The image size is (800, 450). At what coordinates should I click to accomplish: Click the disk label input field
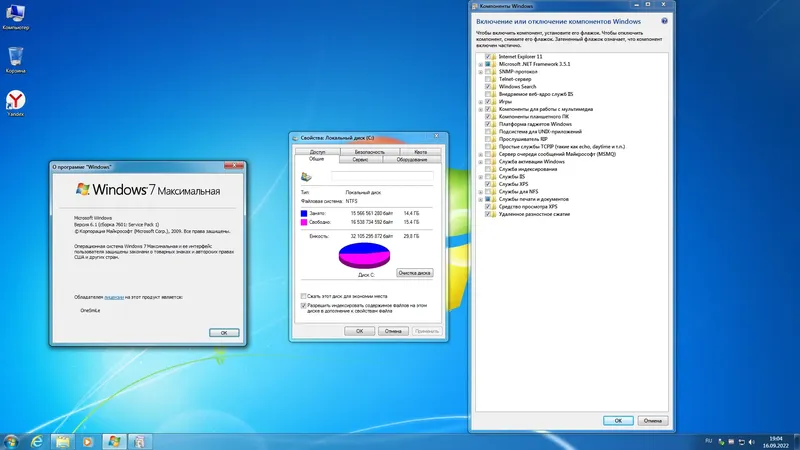382,176
